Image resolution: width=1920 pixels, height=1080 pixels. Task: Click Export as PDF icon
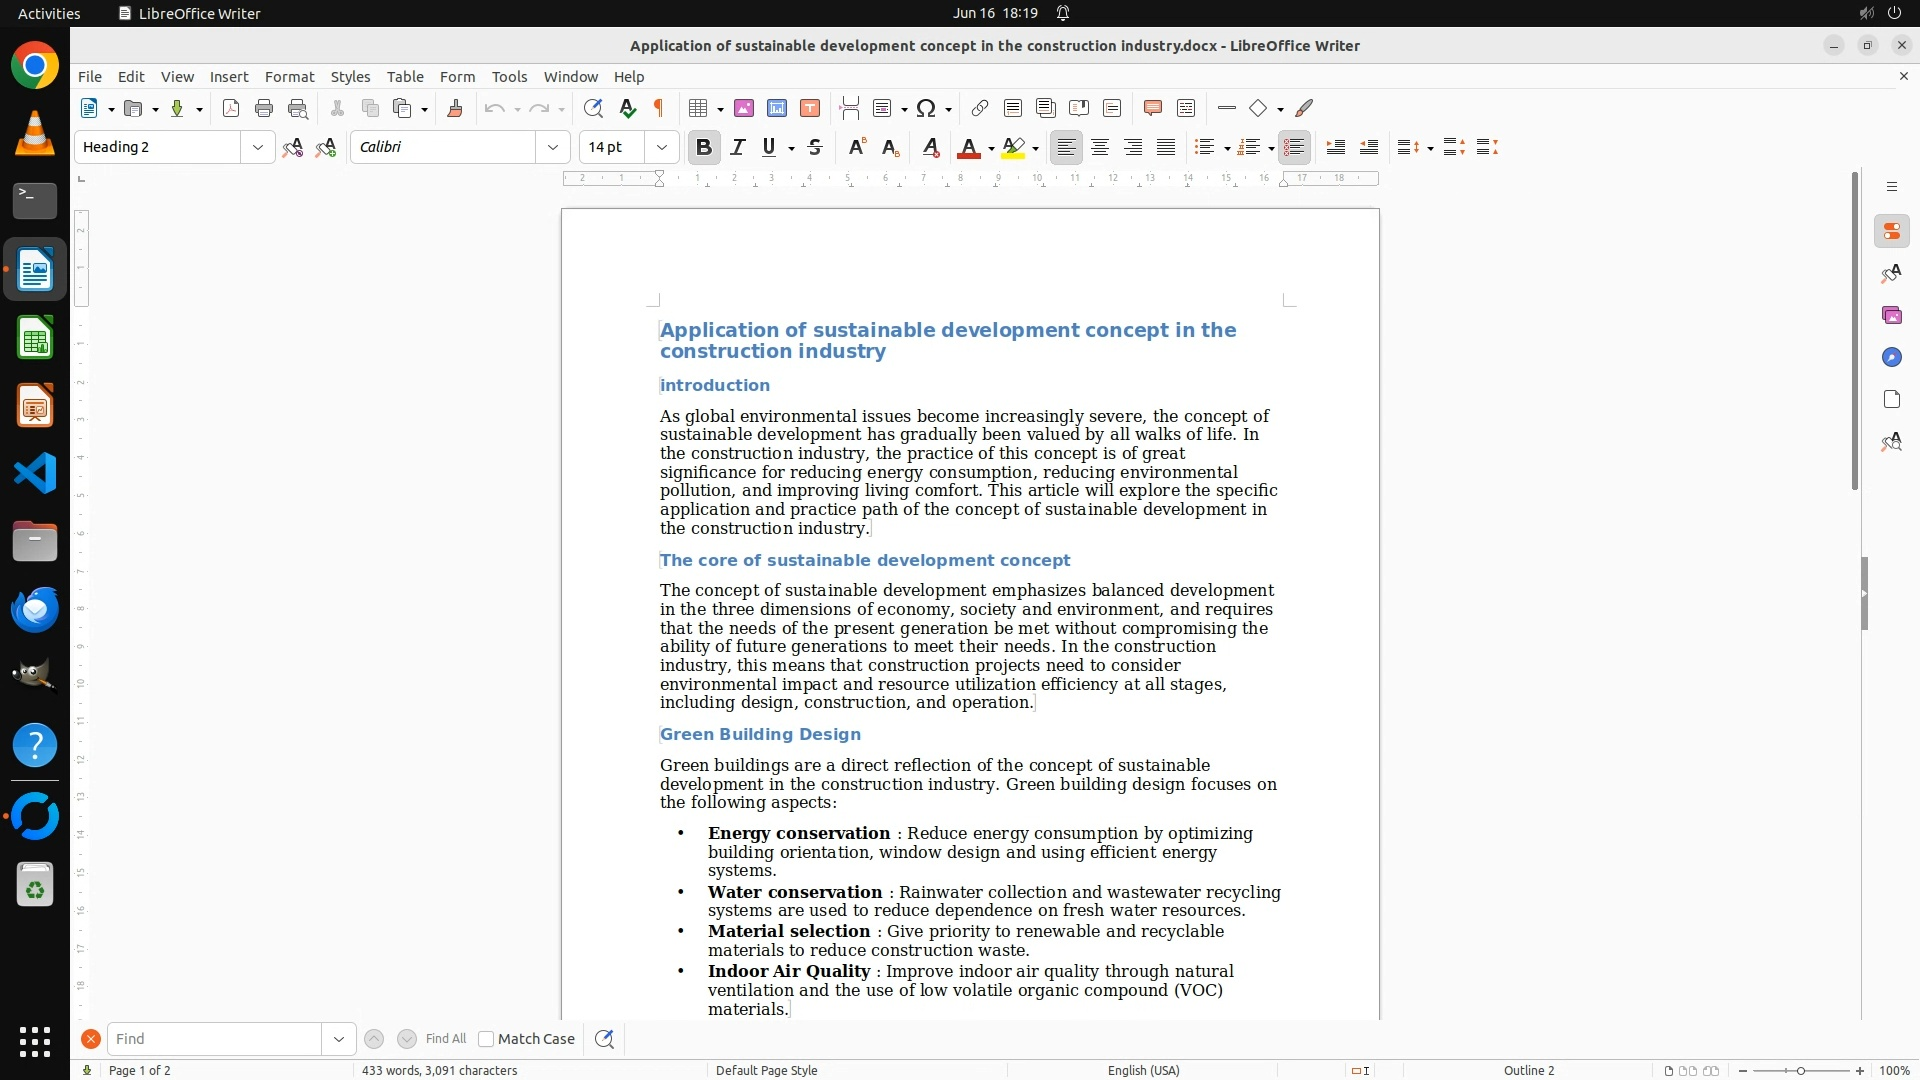click(231, 109)
